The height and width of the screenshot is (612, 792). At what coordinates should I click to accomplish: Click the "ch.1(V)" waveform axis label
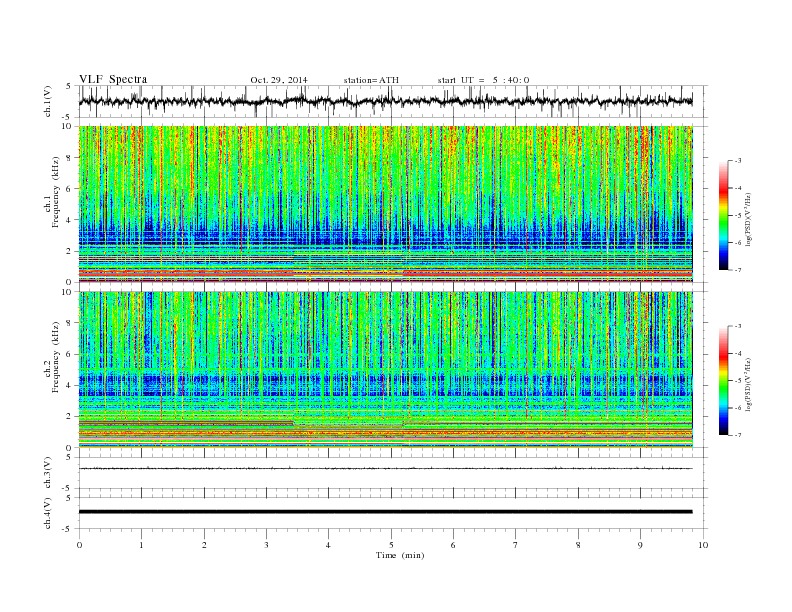coord(48,101)
